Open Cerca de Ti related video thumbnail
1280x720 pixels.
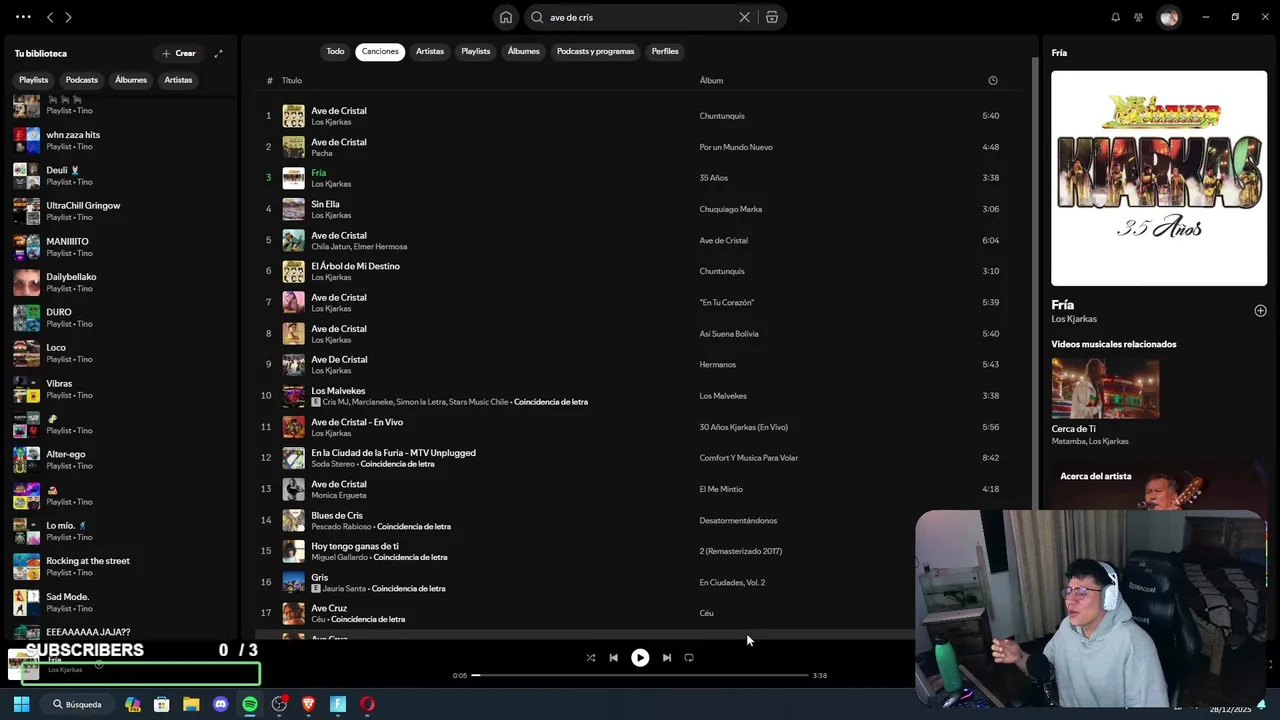(x=1105, y=388)
